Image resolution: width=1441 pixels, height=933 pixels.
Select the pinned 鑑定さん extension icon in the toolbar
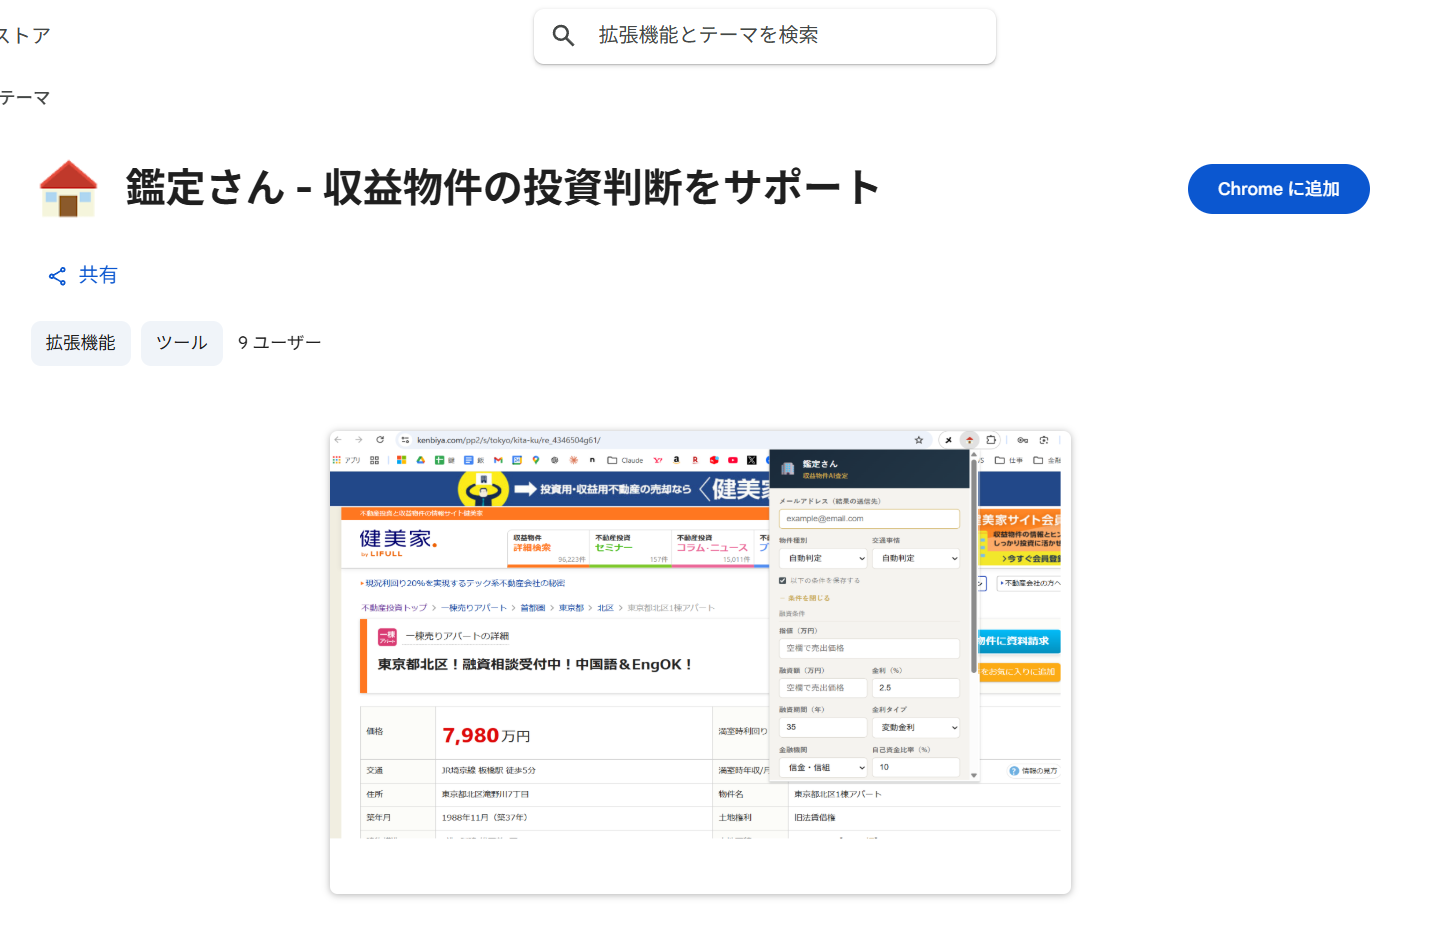(x=969, y=440)
